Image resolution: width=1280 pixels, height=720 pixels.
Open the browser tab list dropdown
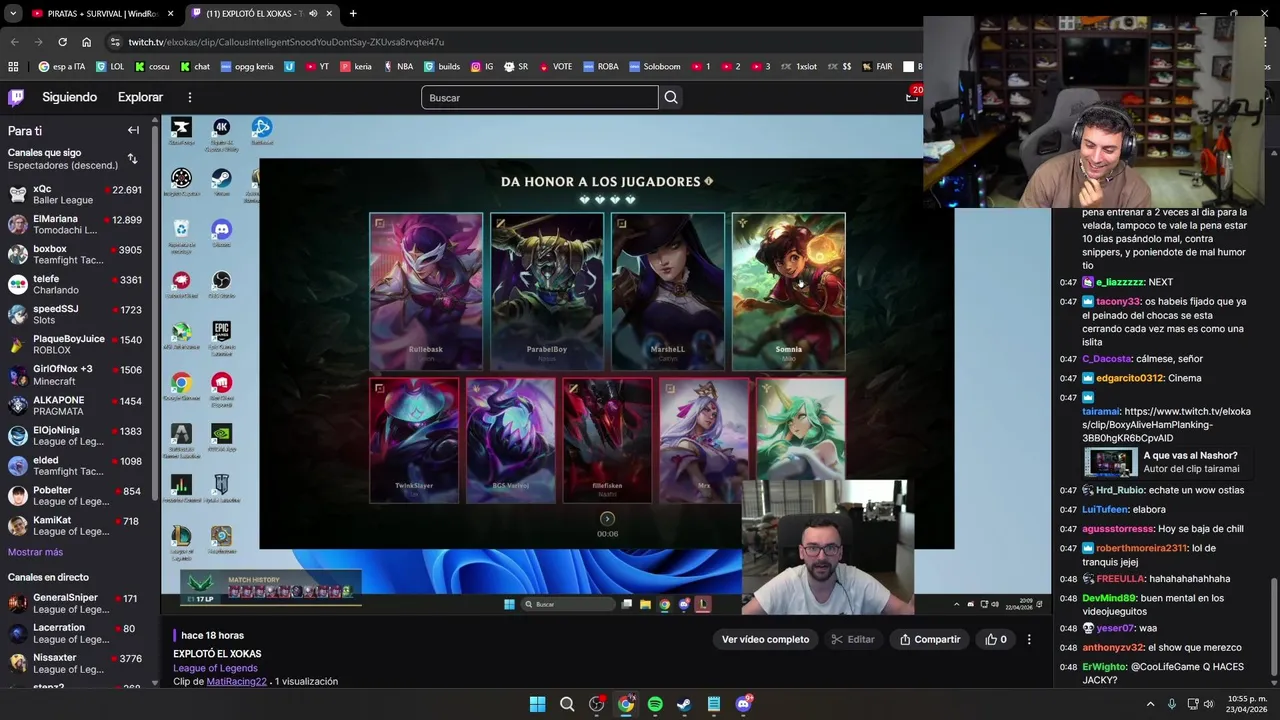(13, 13)
